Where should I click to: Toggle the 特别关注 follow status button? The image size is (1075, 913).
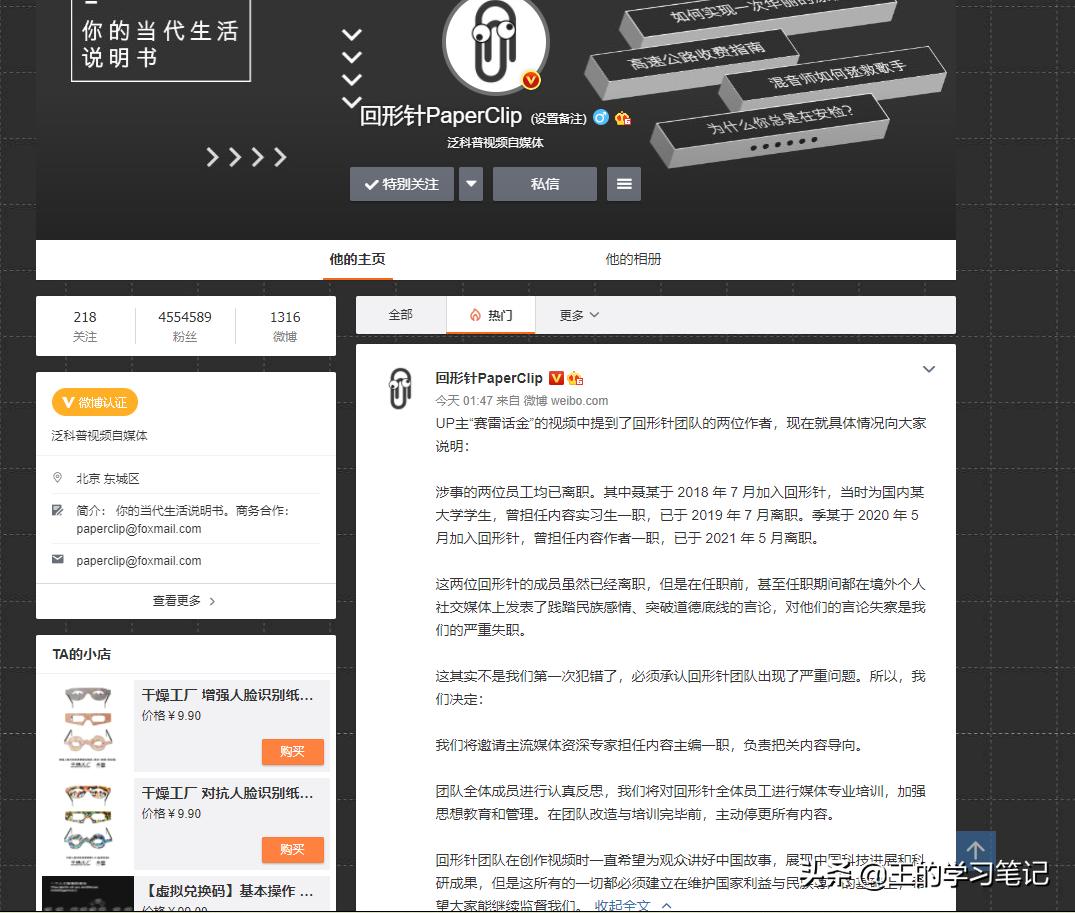pyautogui.click(x=400, y=183)
